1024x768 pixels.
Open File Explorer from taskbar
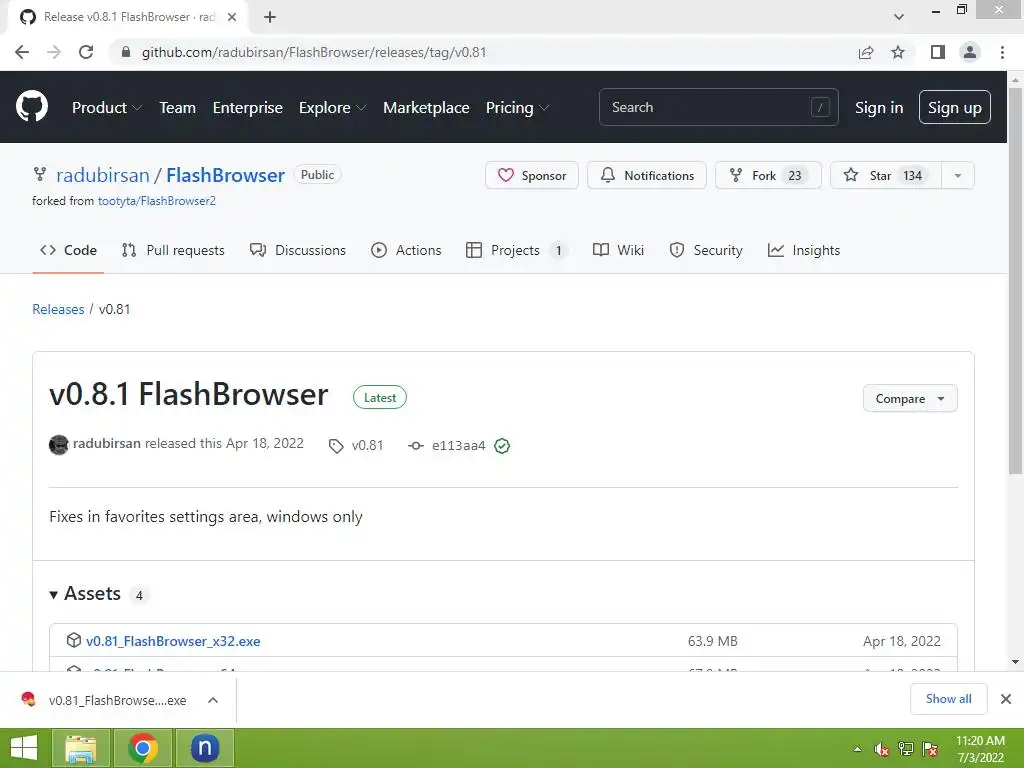pyautogui.click(x=80, y=748)
